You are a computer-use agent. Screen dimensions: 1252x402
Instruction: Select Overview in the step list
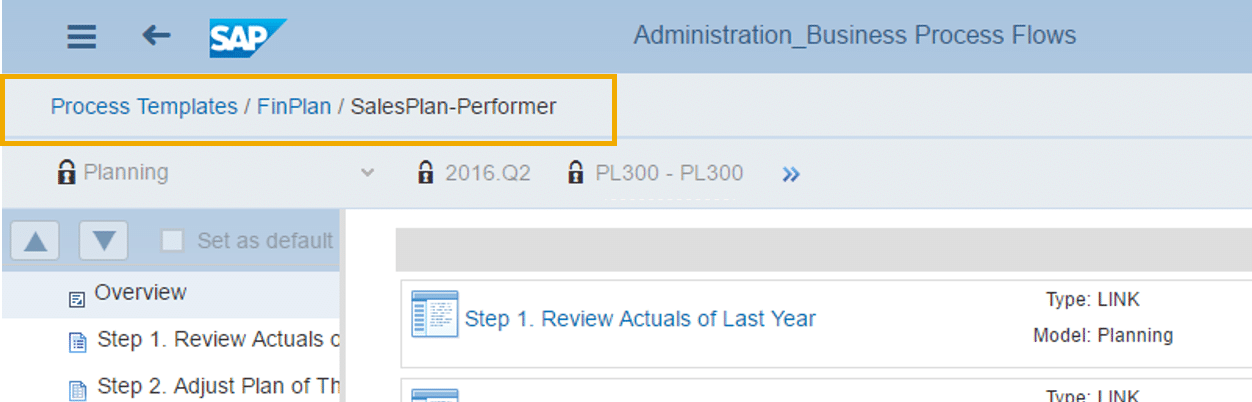(140, 293)
